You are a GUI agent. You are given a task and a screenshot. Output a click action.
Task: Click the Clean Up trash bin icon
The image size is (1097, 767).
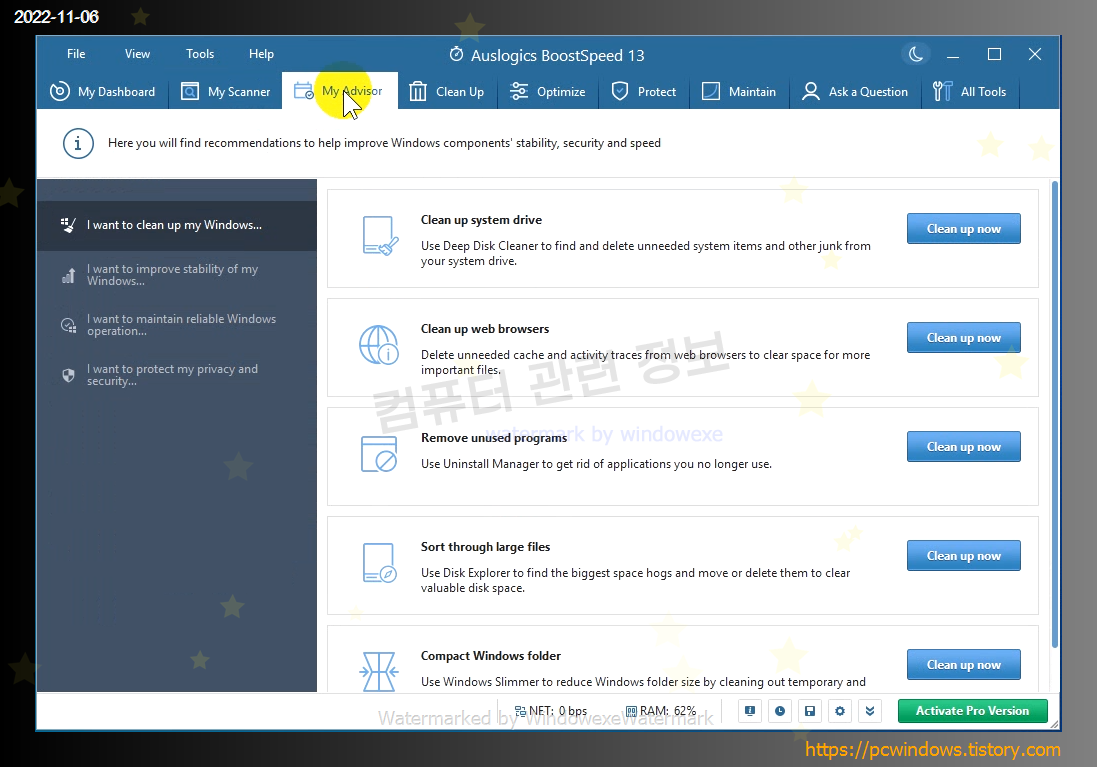click(418, 92)
